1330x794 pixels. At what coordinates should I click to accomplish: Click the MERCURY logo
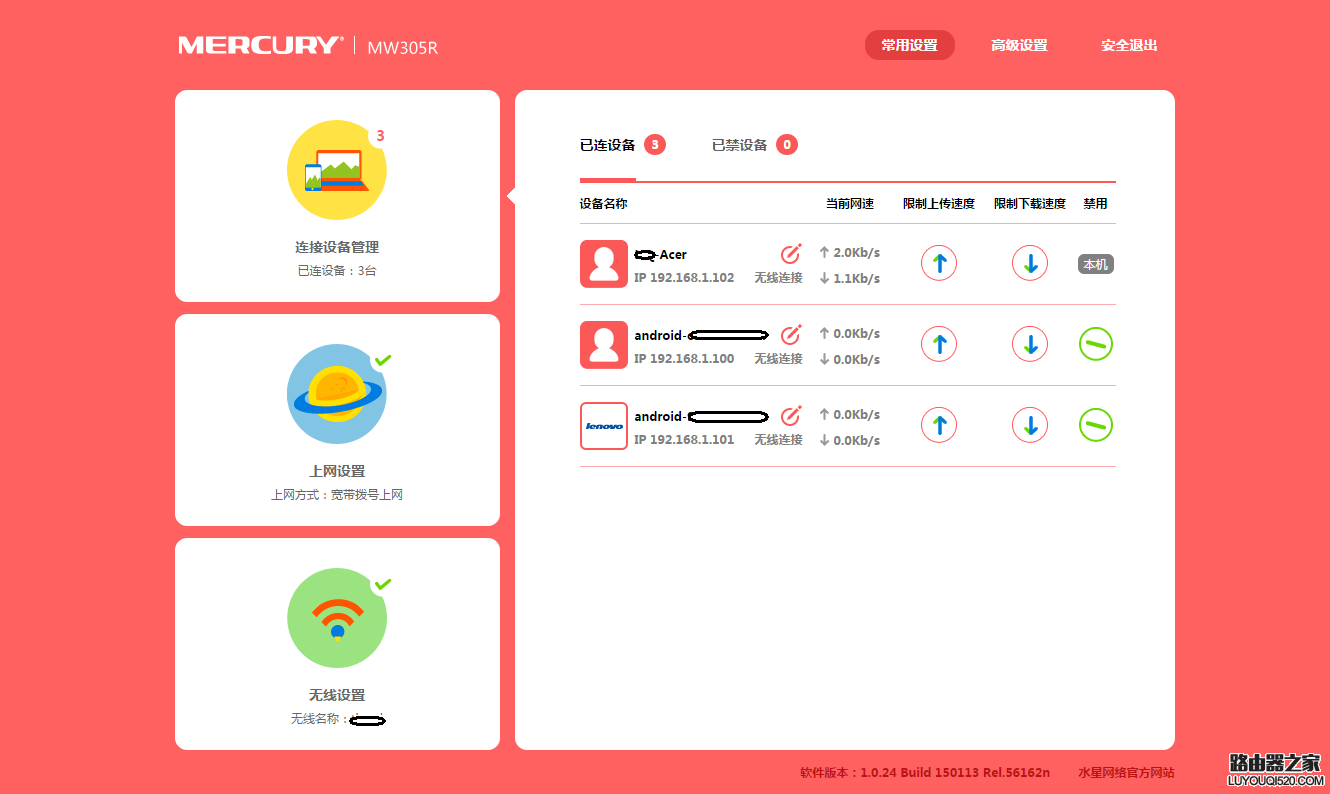261,45
